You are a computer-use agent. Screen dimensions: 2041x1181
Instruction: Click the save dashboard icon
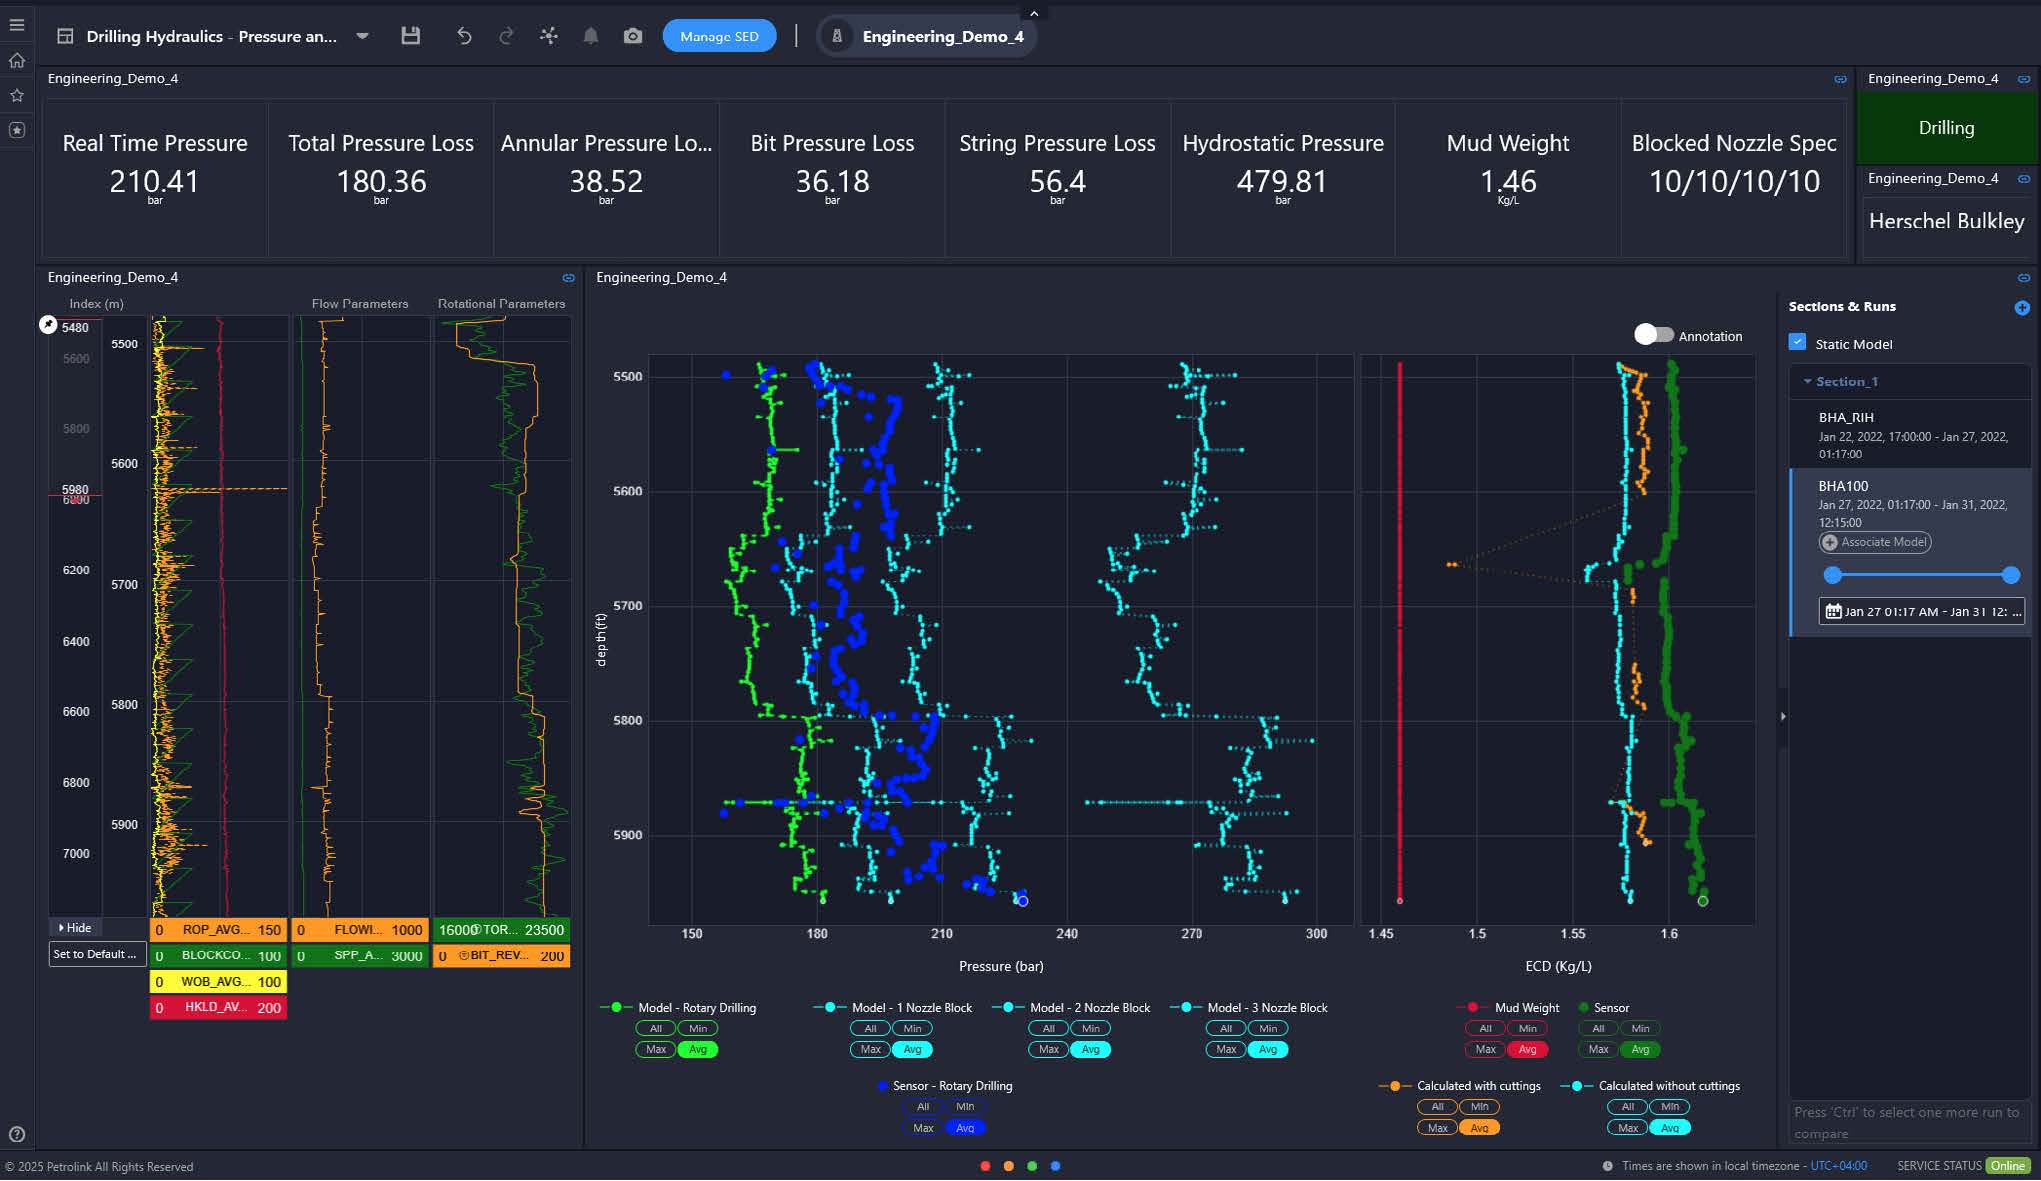click(410, 36)
